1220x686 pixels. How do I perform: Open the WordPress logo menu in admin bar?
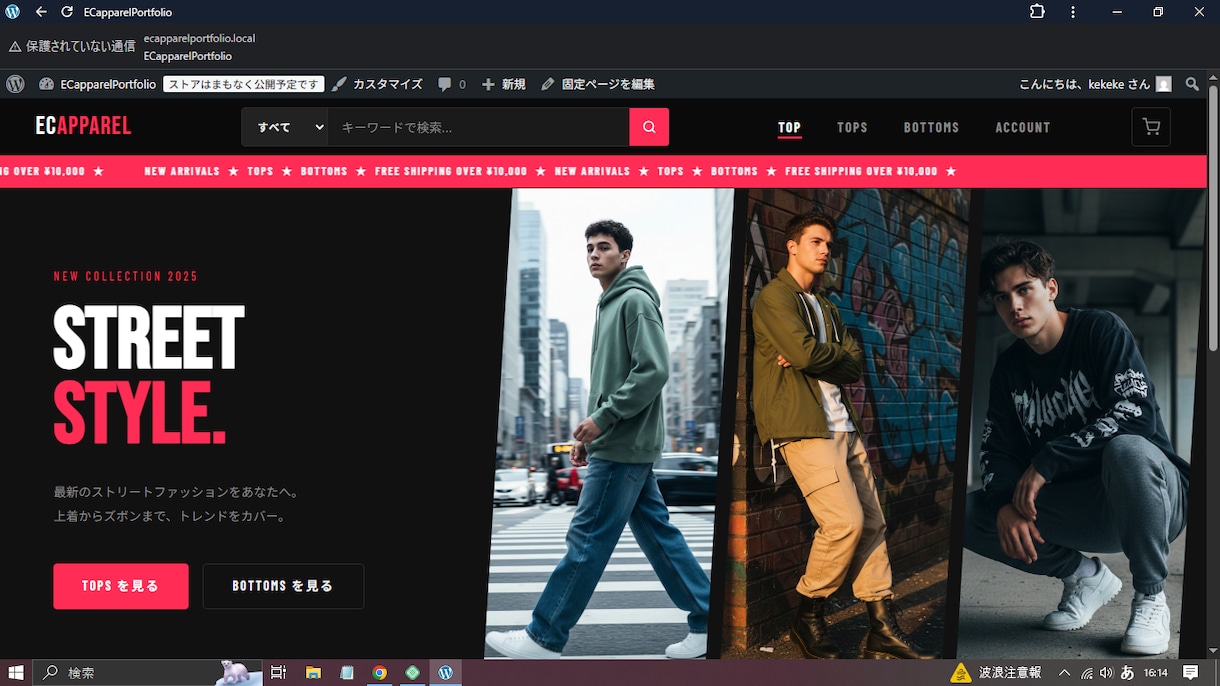pyautogui.click(x=15, y=84)
